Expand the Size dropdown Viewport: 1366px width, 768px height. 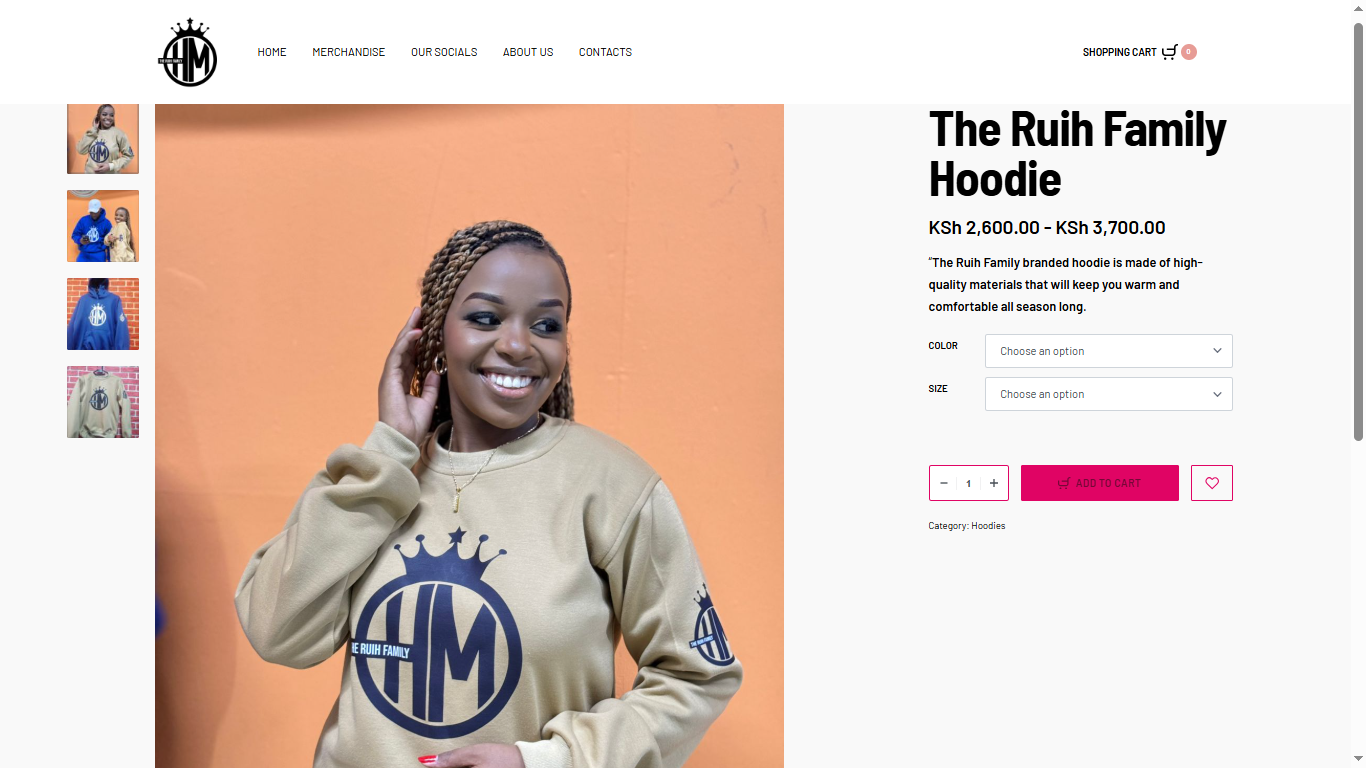point(1109,394)
